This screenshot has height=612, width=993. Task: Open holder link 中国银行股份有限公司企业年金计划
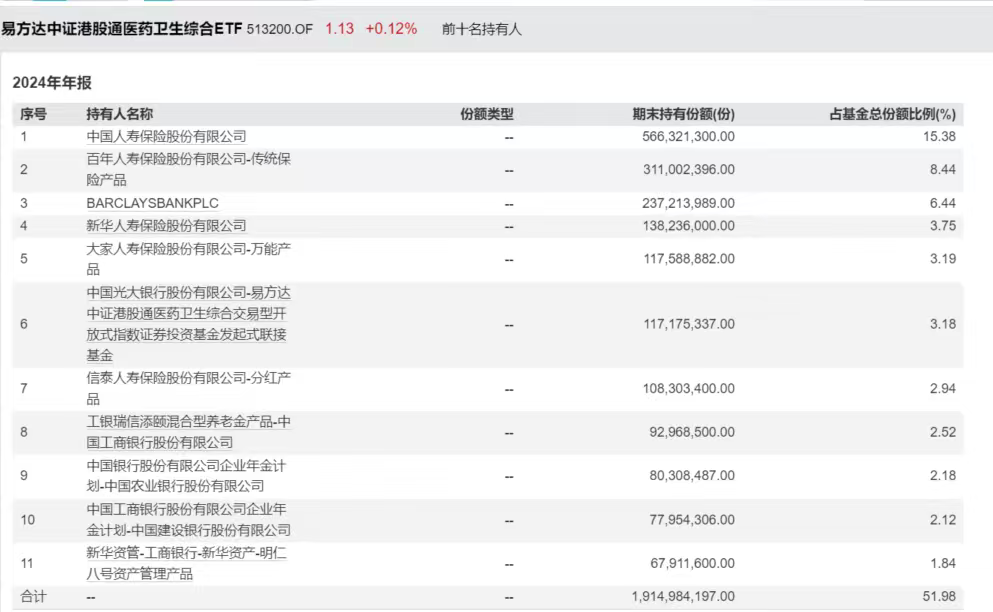[186, 475]
